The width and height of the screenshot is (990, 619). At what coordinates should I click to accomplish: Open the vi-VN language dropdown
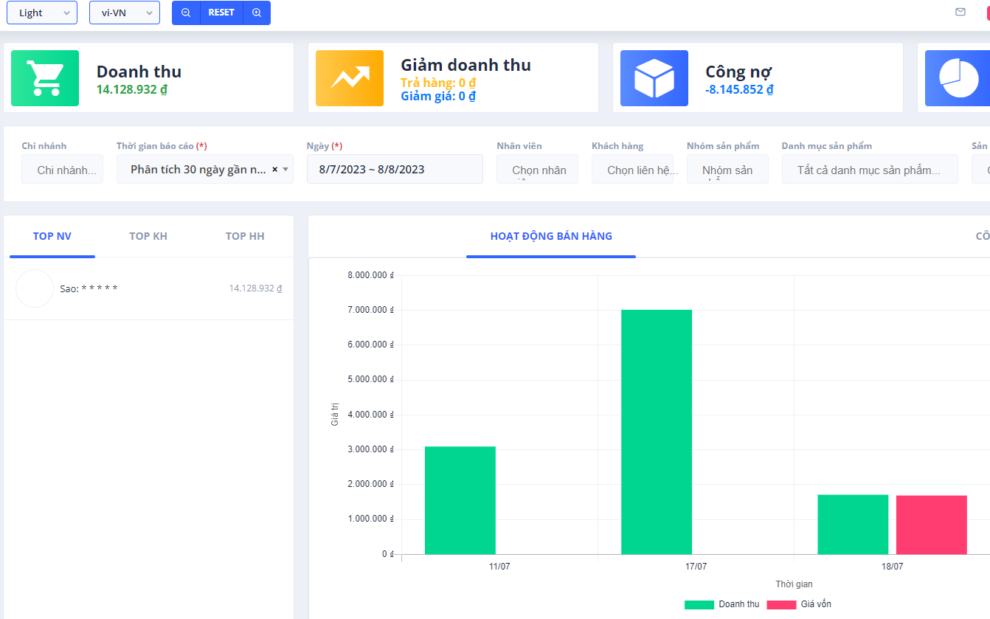click(x=124, y=13)
